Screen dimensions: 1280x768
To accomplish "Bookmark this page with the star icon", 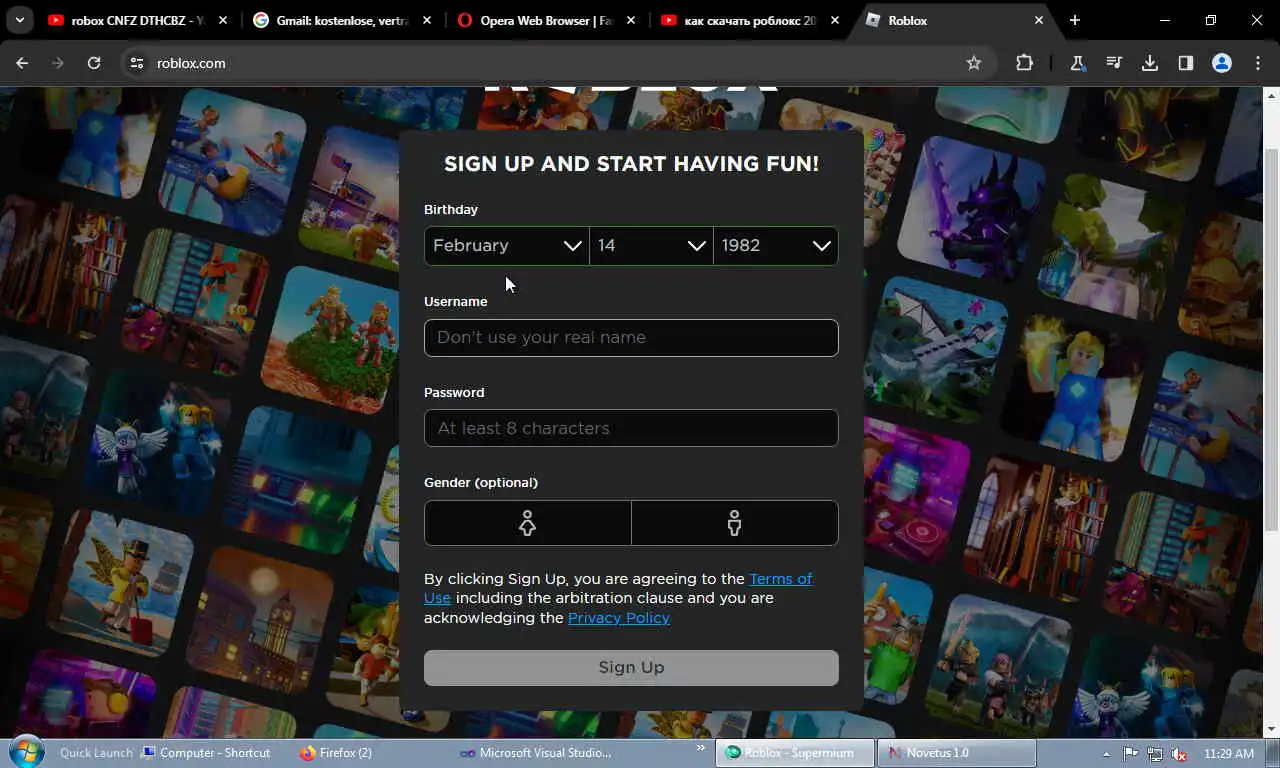I will (974, 63).
